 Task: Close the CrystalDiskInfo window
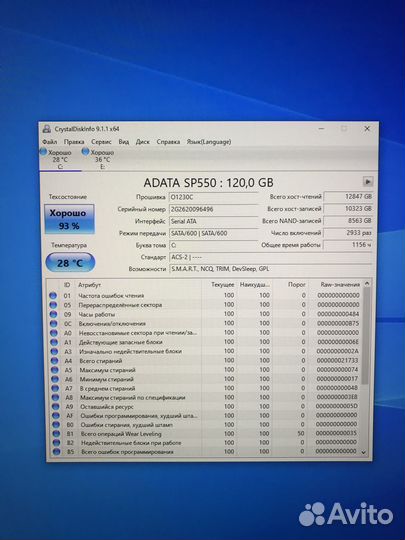click(367, 128)
